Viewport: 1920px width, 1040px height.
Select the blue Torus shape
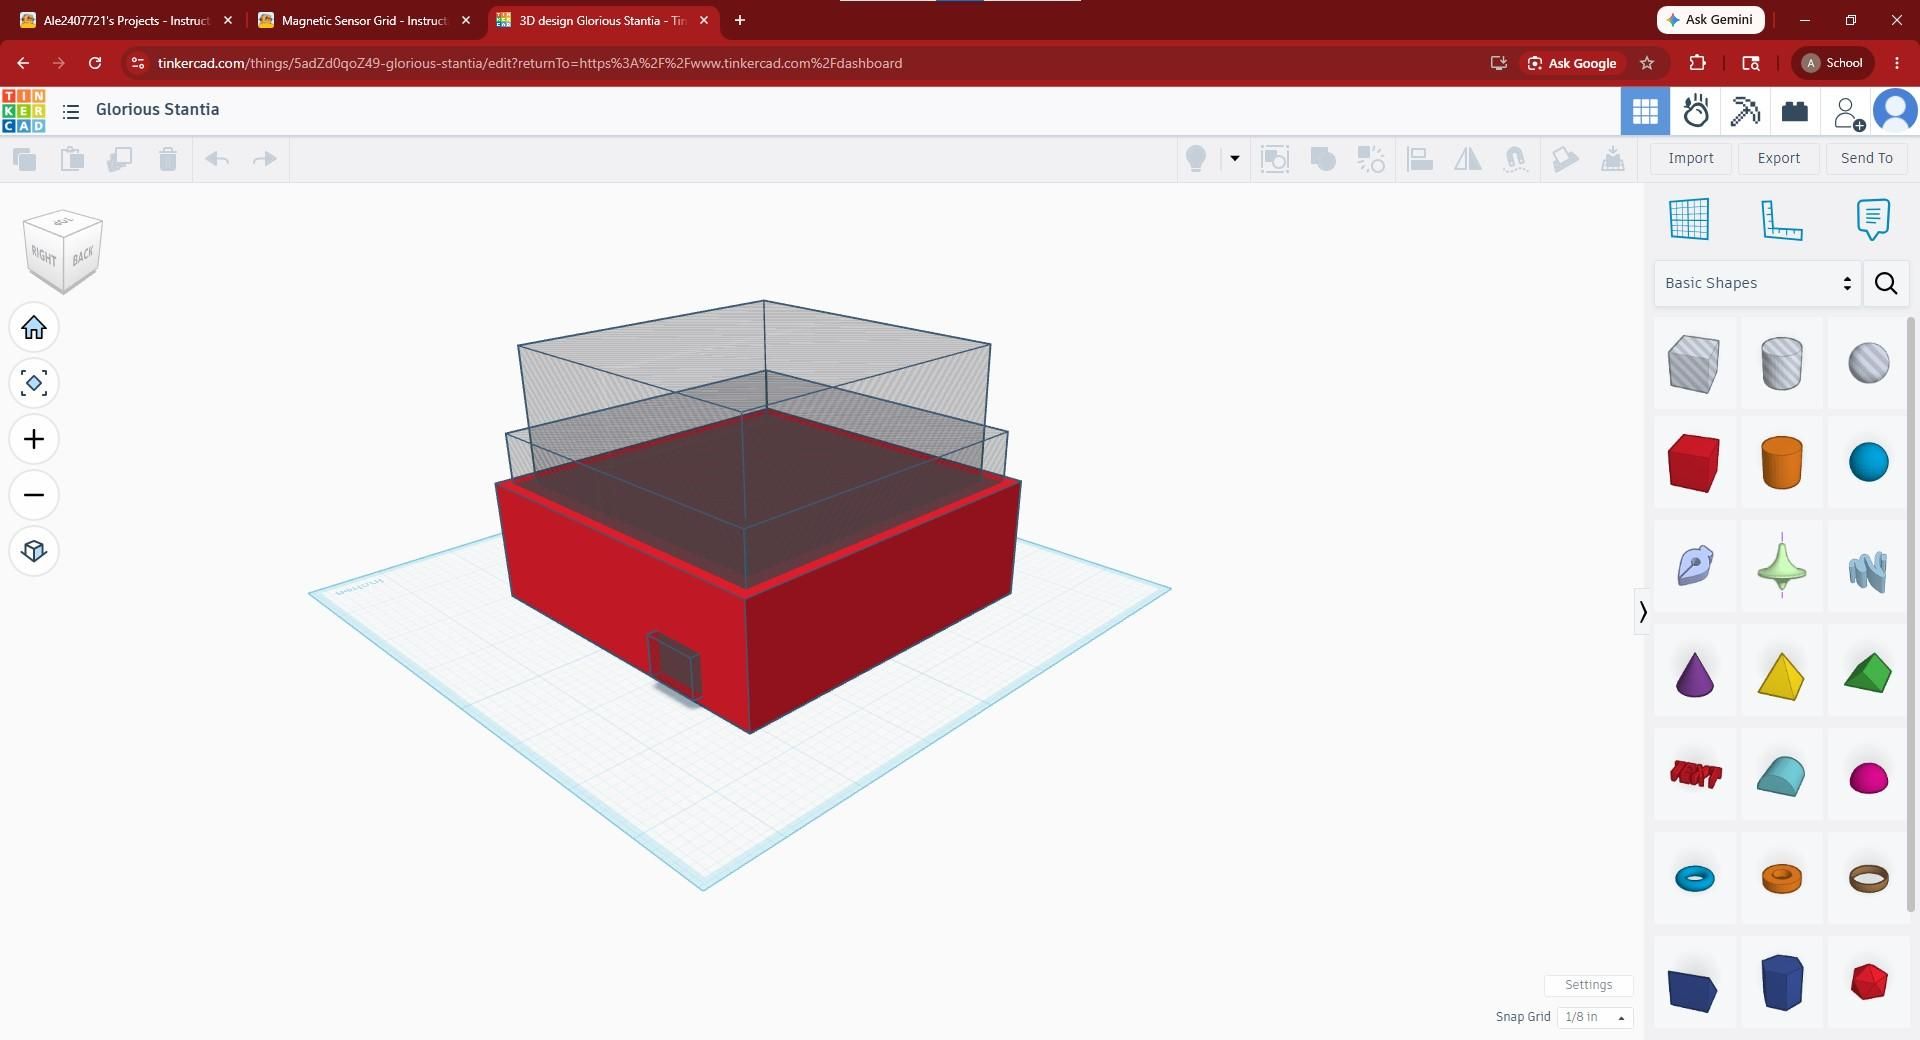pos(1694,879)
